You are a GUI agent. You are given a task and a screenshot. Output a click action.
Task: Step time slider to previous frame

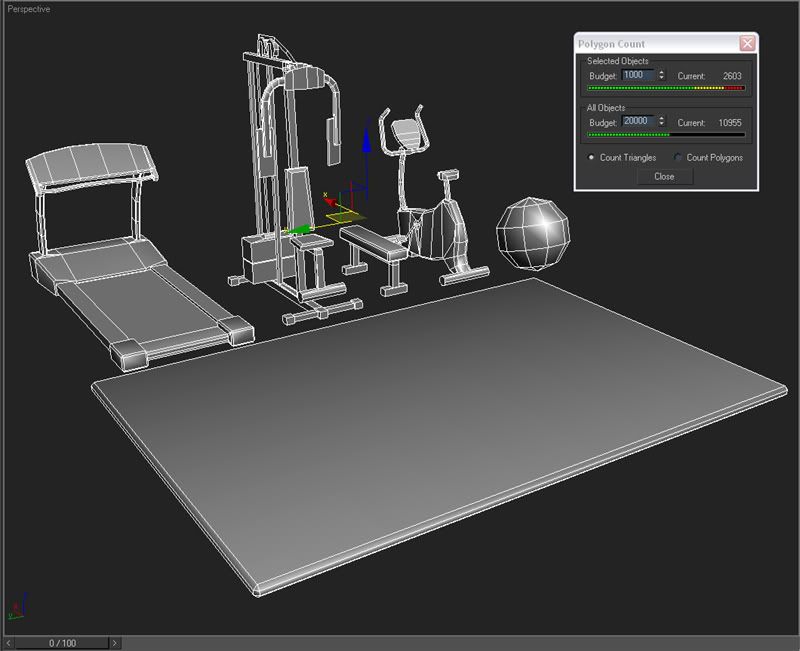point(7,643)
